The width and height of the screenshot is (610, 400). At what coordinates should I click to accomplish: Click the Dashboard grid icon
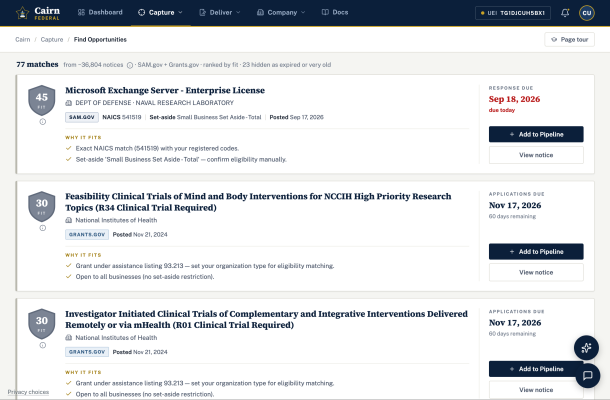click(x=81, y=12)
